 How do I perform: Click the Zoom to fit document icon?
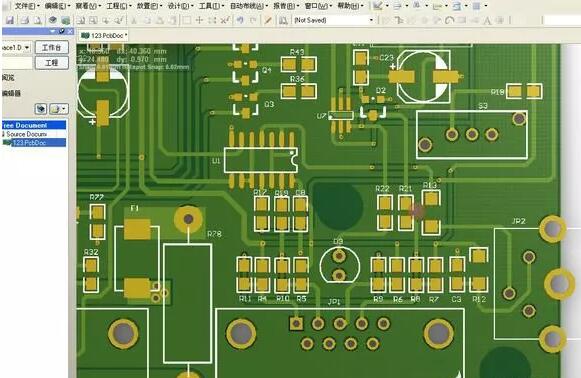click(x=81, y=20)
